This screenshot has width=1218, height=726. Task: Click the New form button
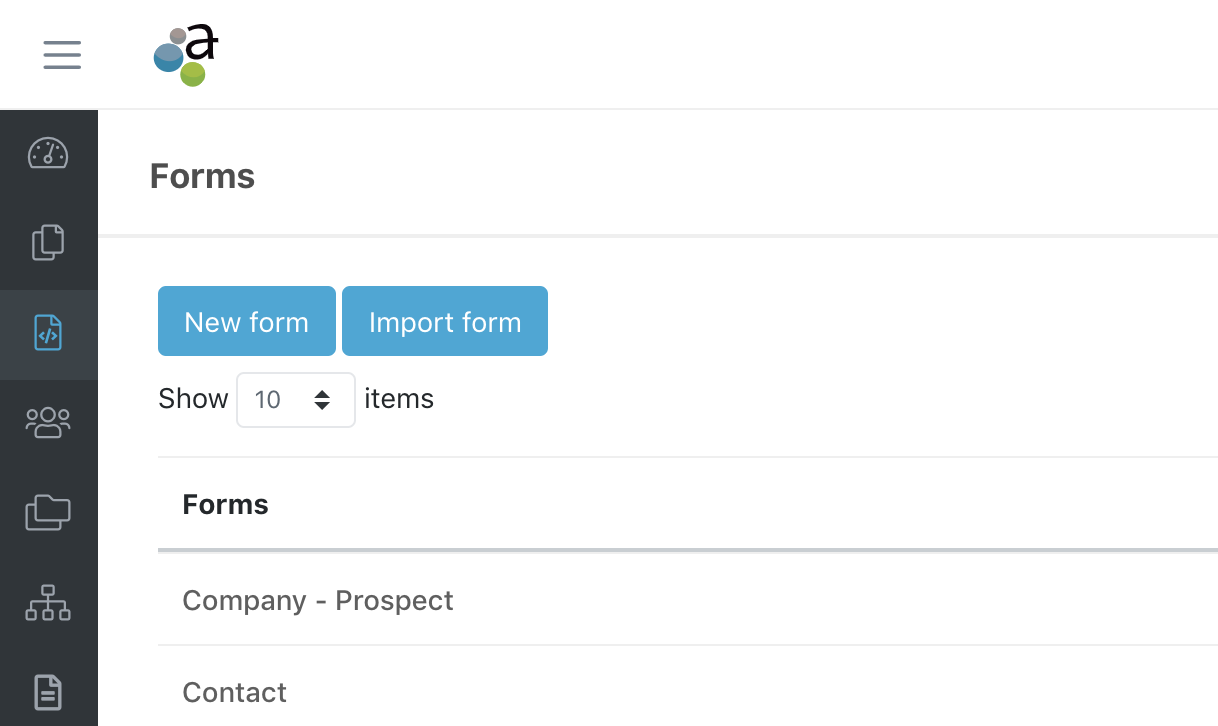coord(247,321)
